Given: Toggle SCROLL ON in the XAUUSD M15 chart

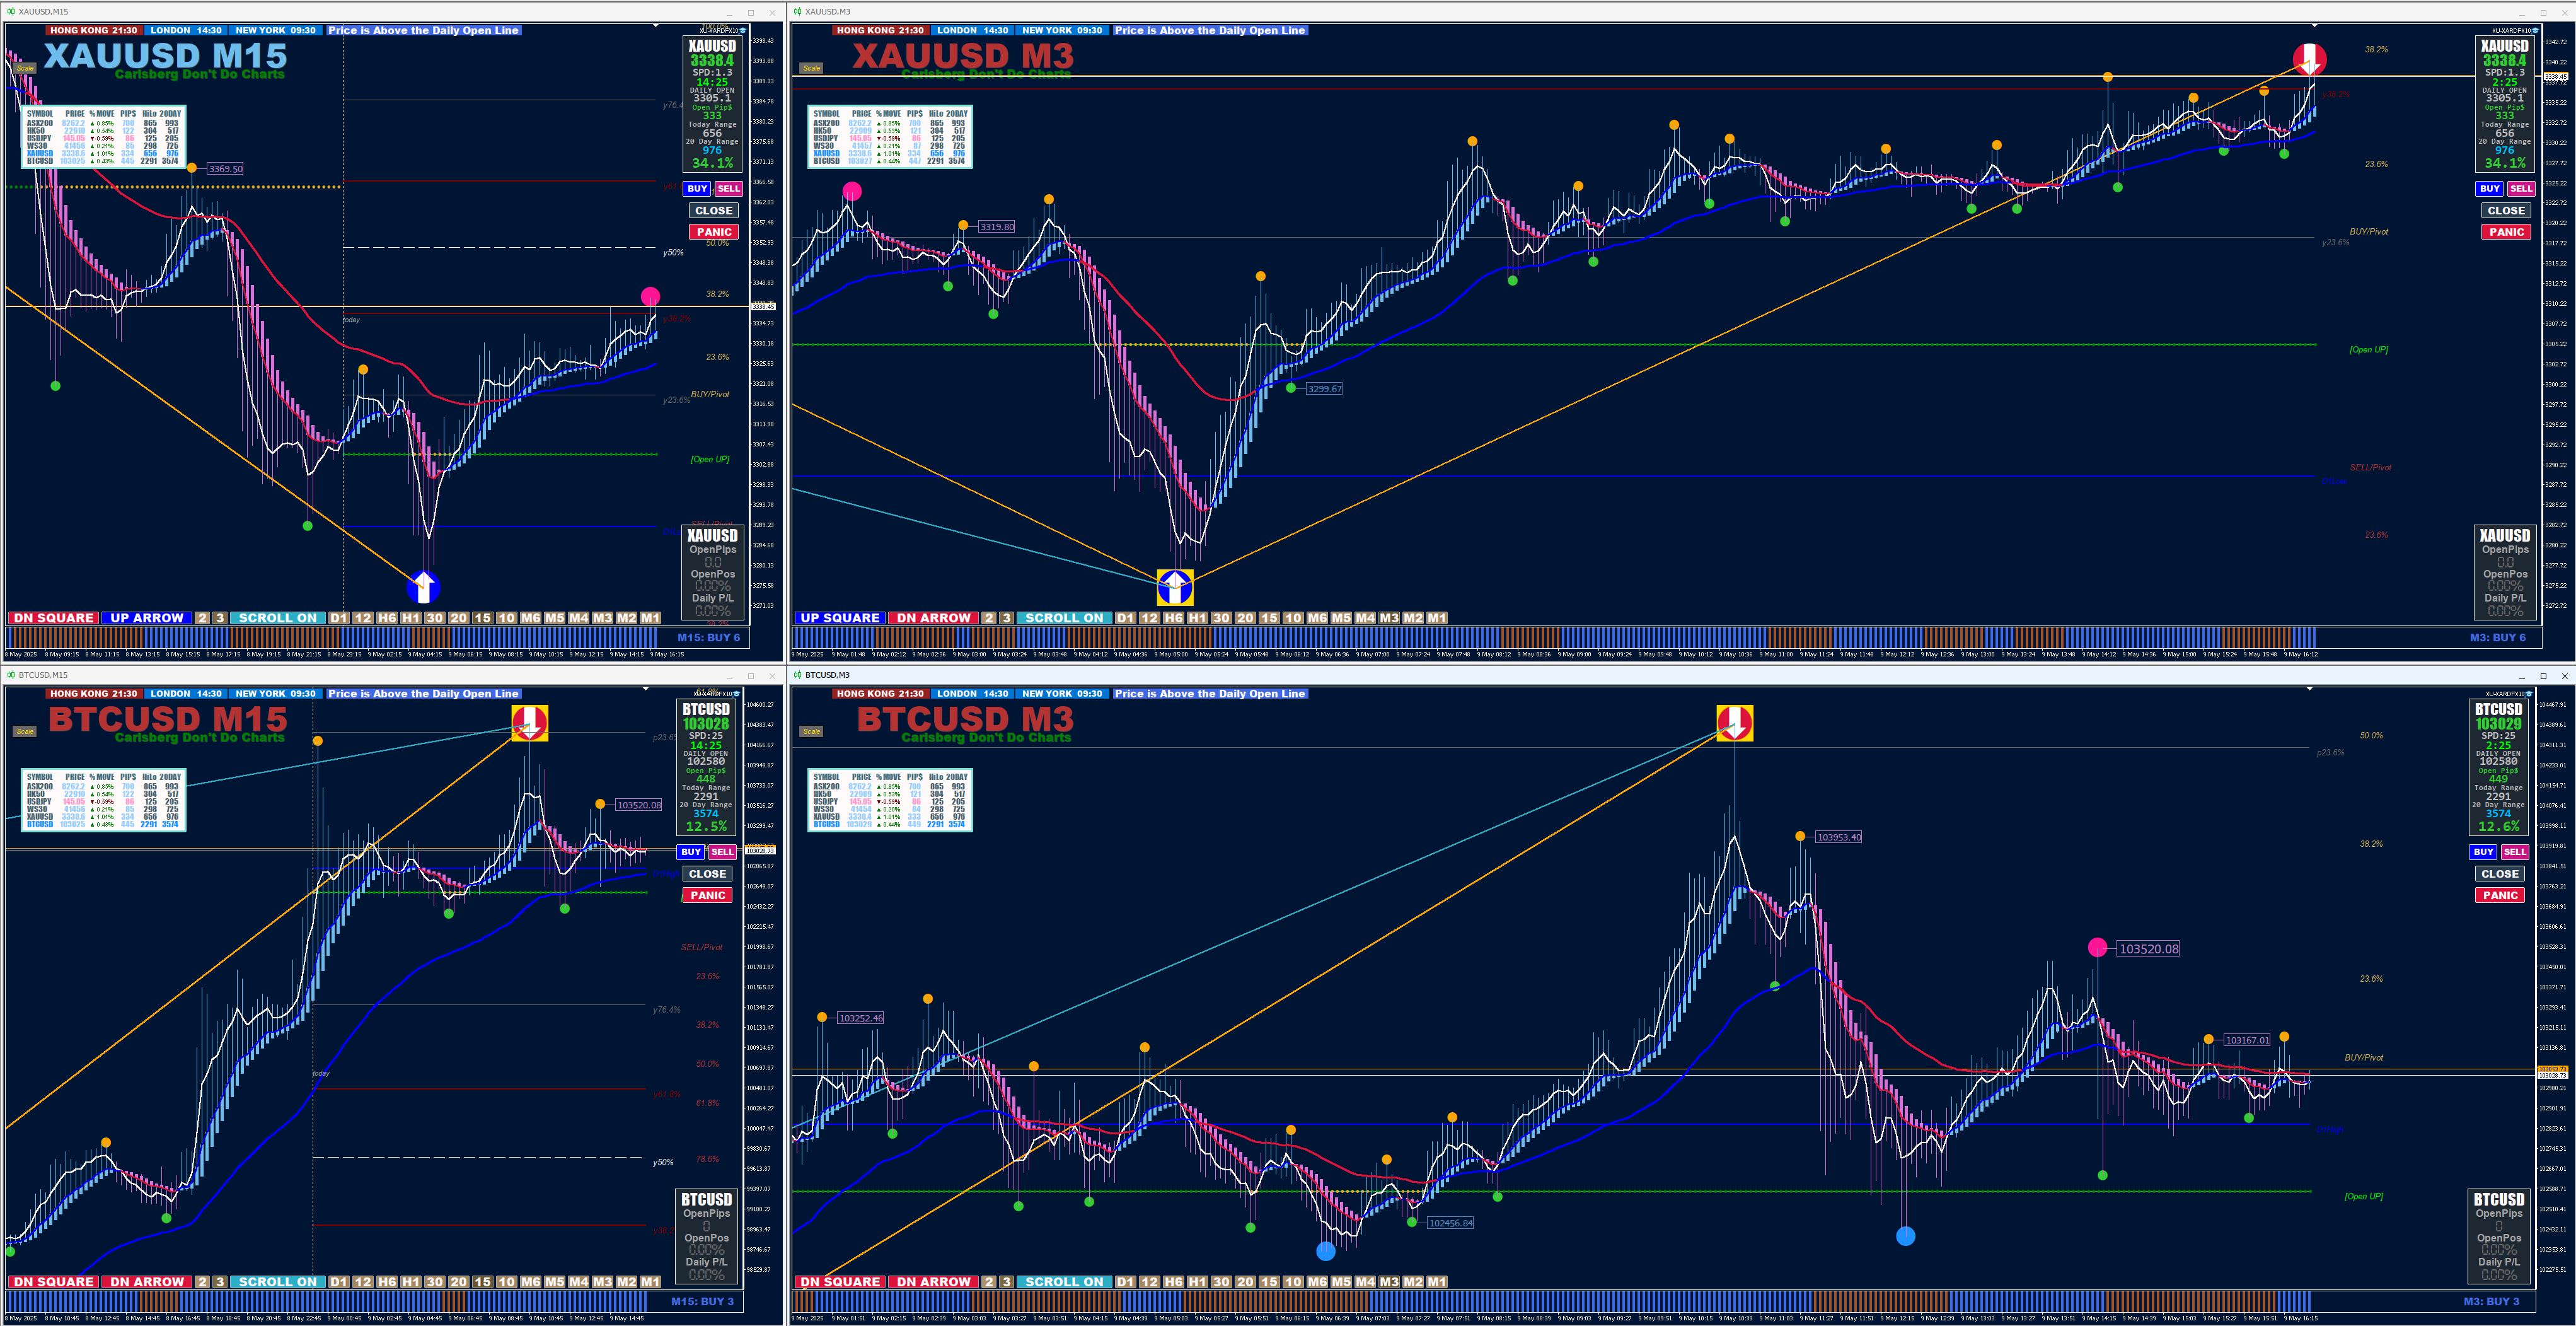Looking at the screenshot, I should pyautogui.click(x=277, y=618).
